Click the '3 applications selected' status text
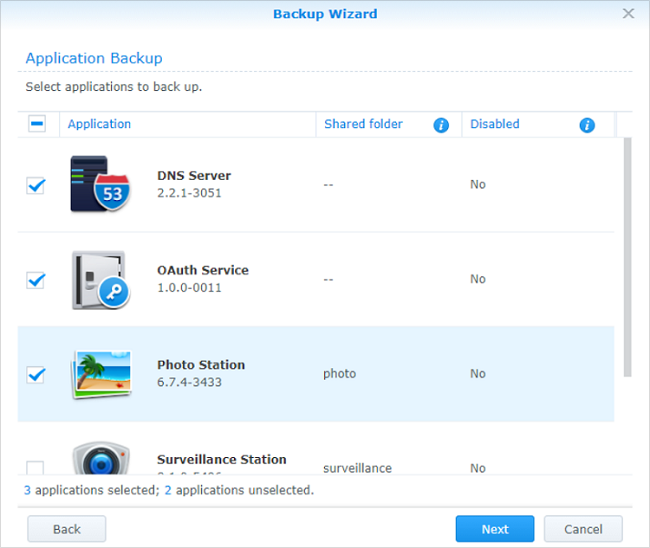This screenshot has height=548, width=650. (92, 490)
